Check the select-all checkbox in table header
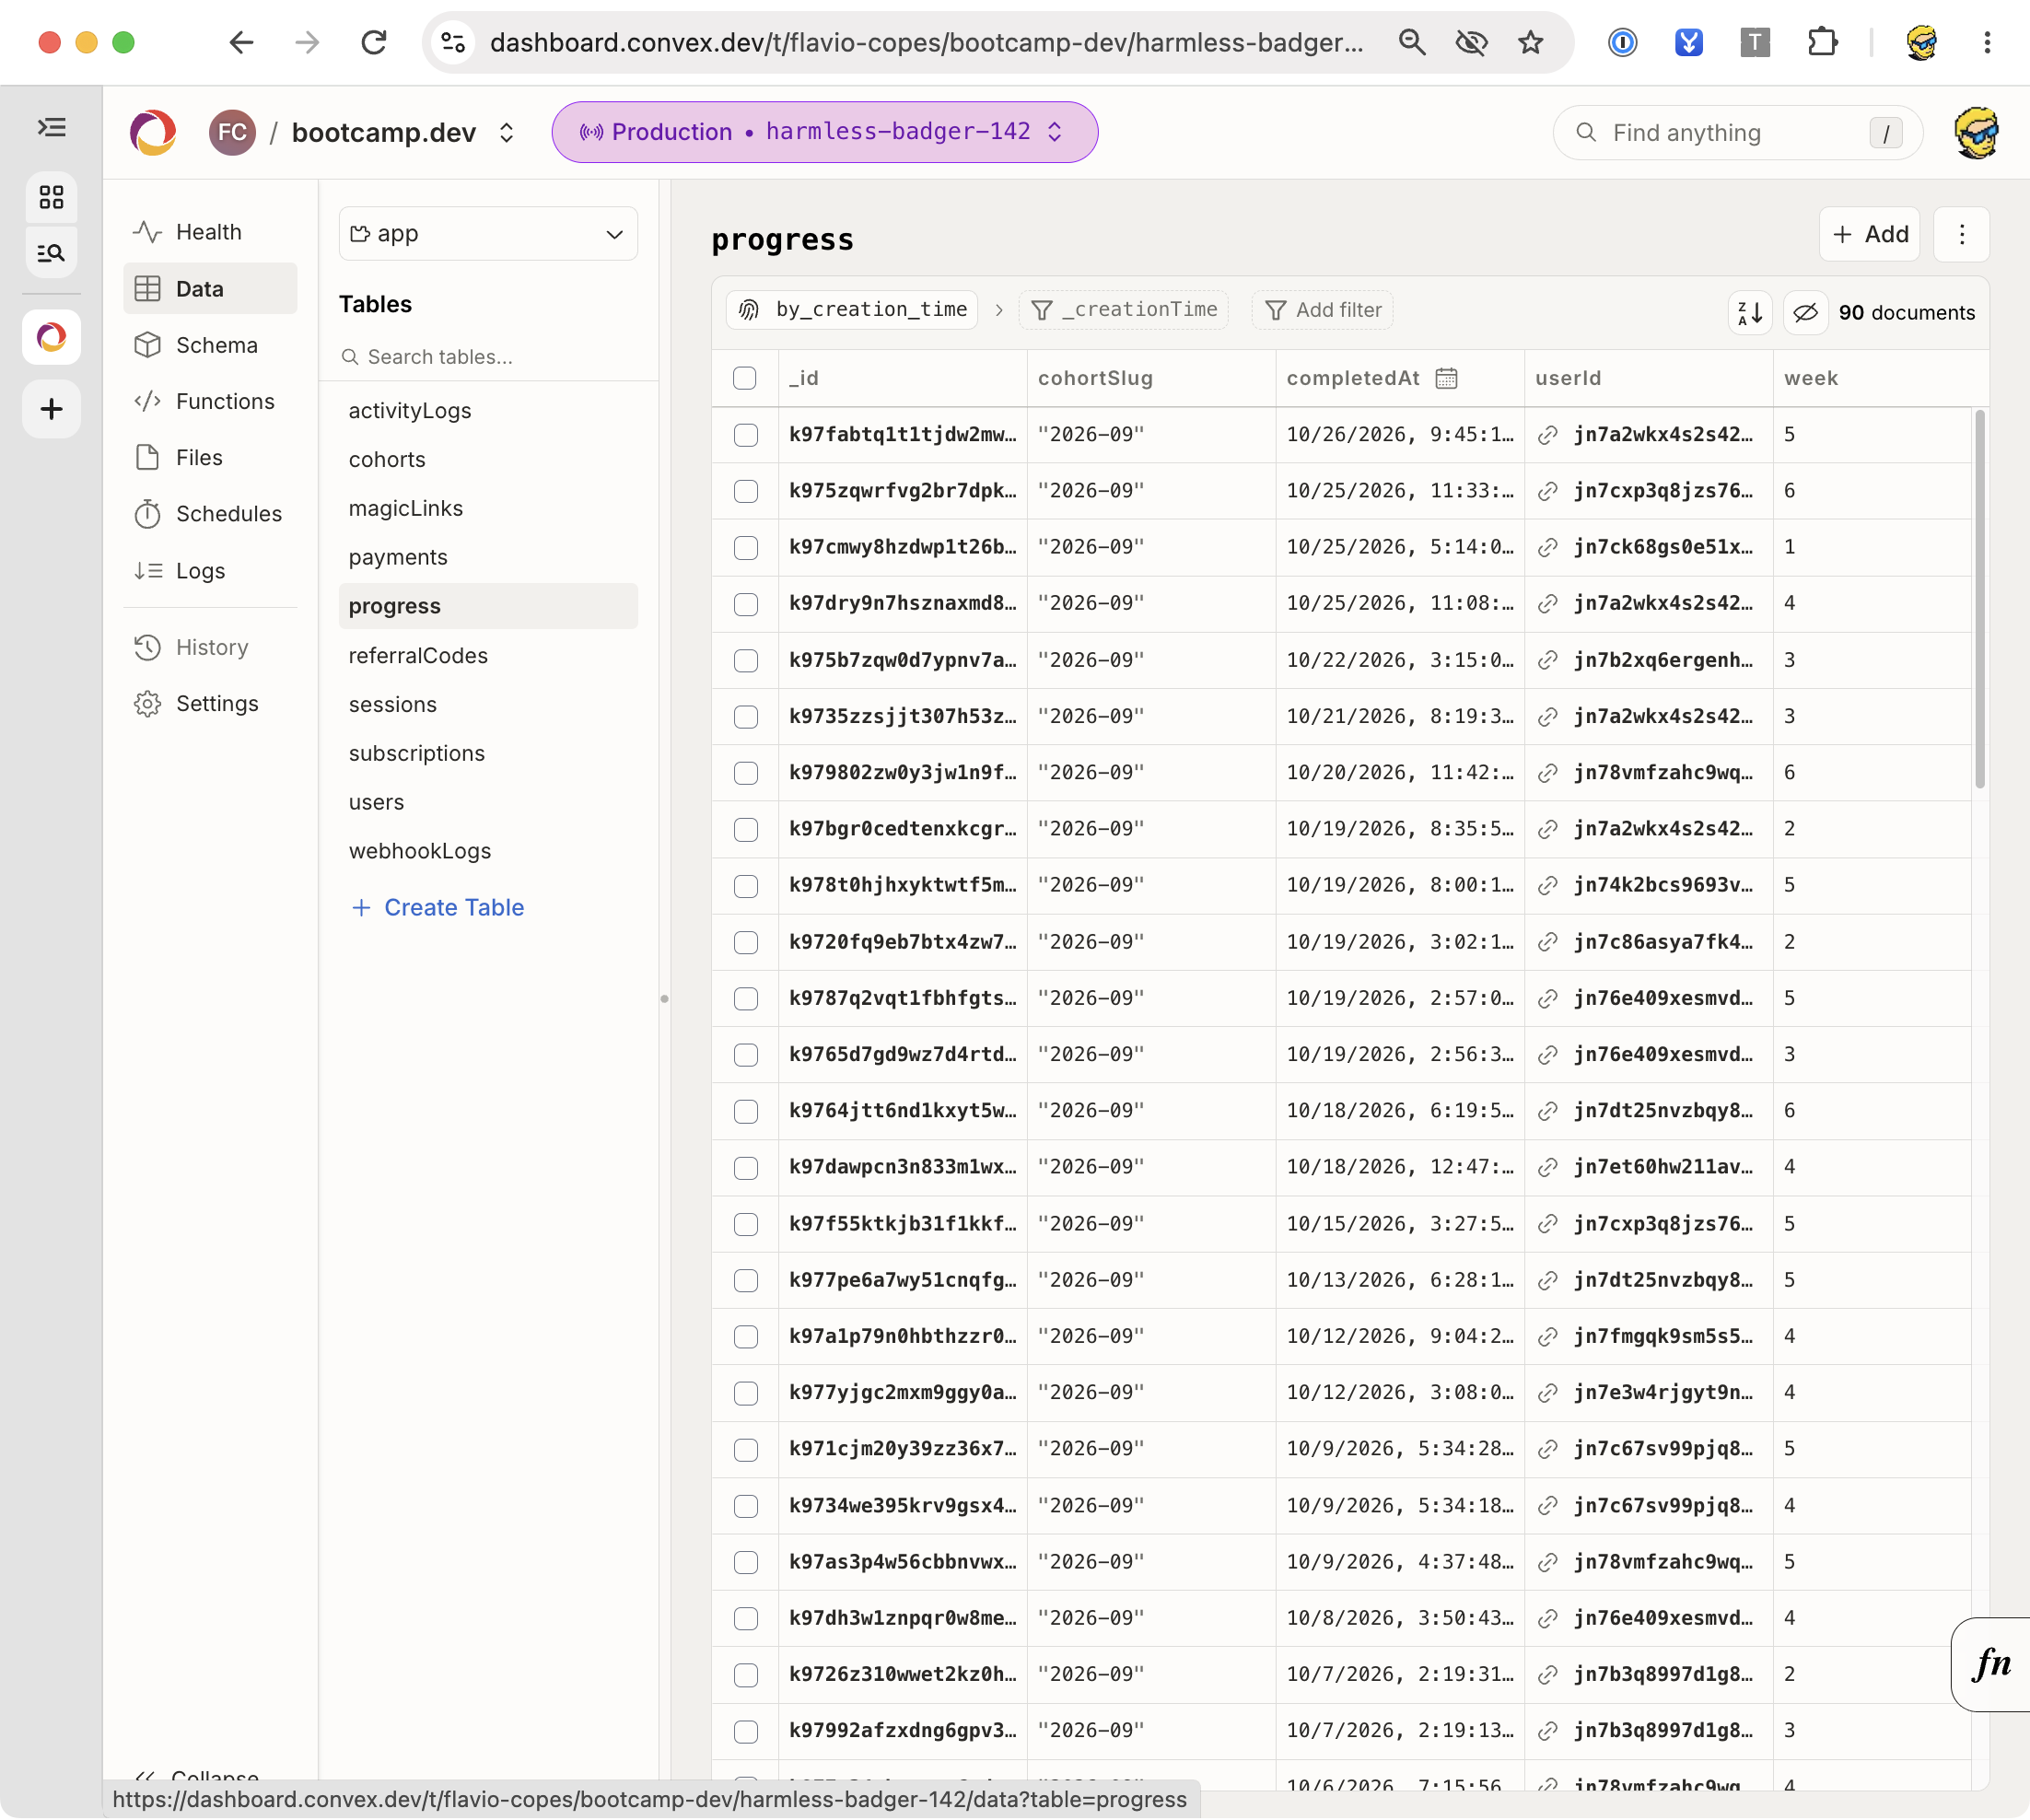Screen dimensions: 2030x1820 coord(744,378)
